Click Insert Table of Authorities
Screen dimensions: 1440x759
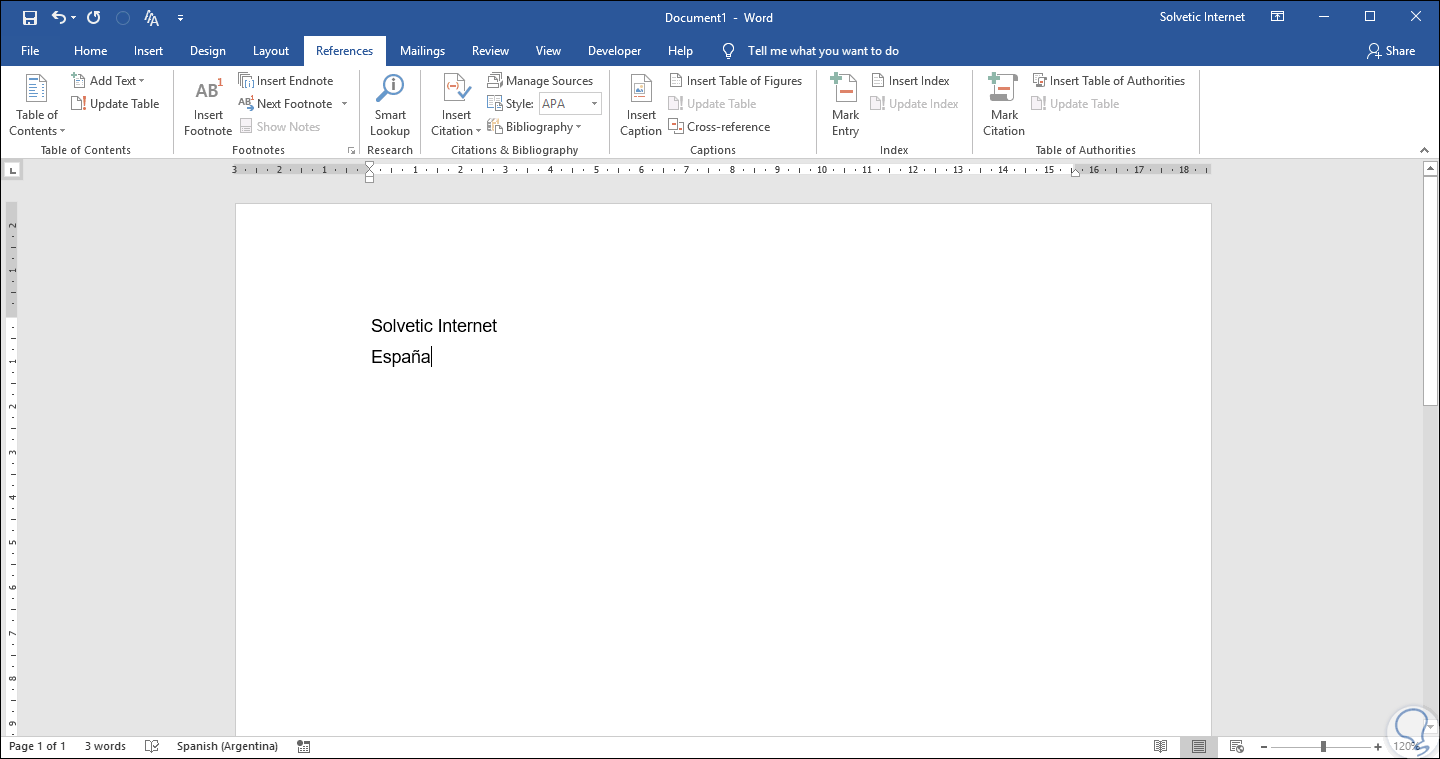[1108, 81]
